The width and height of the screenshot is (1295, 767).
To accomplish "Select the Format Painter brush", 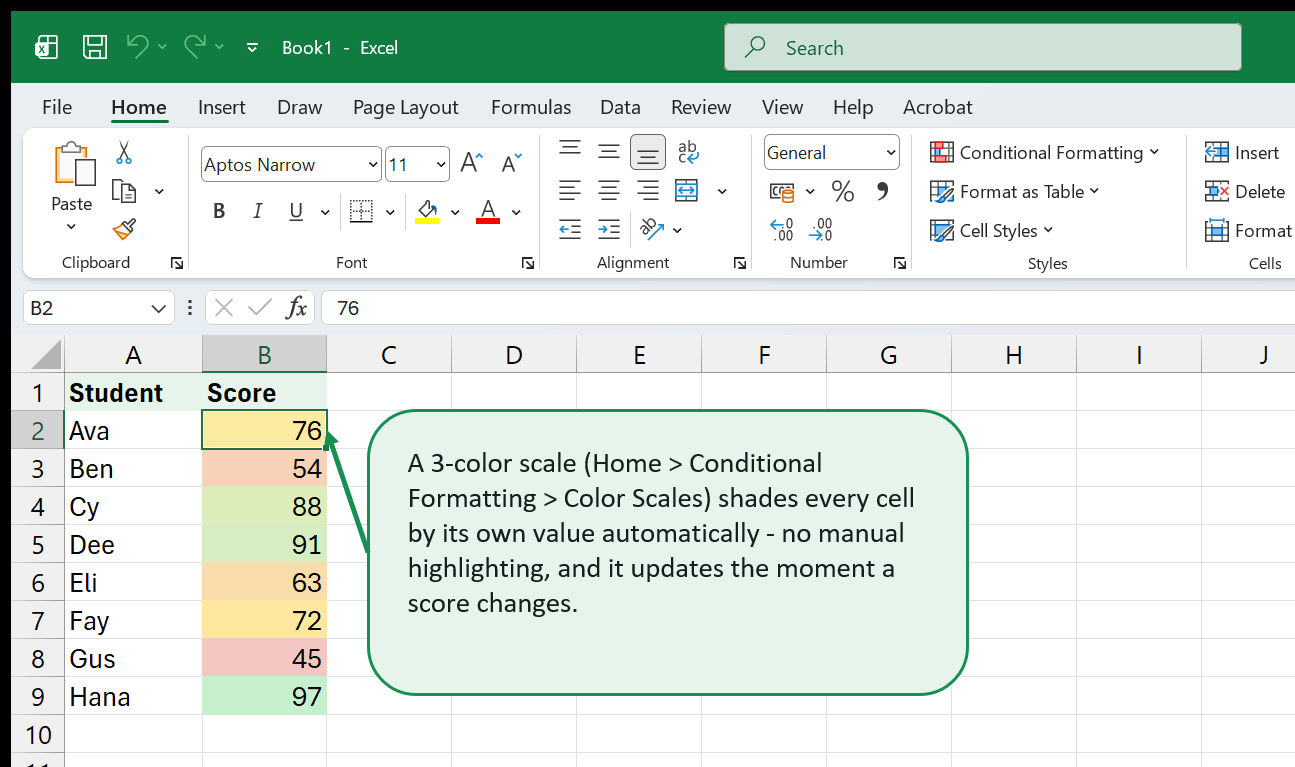I will [x=124, y=230].
